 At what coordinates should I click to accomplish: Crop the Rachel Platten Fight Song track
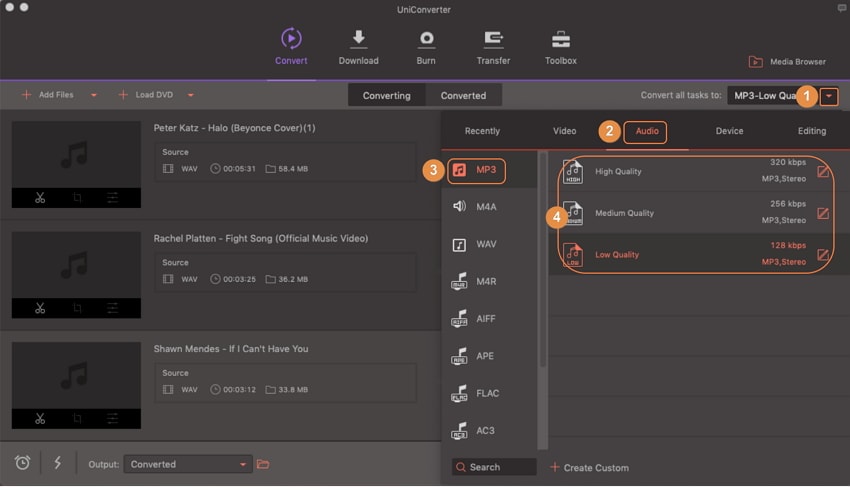pos(77,308)
